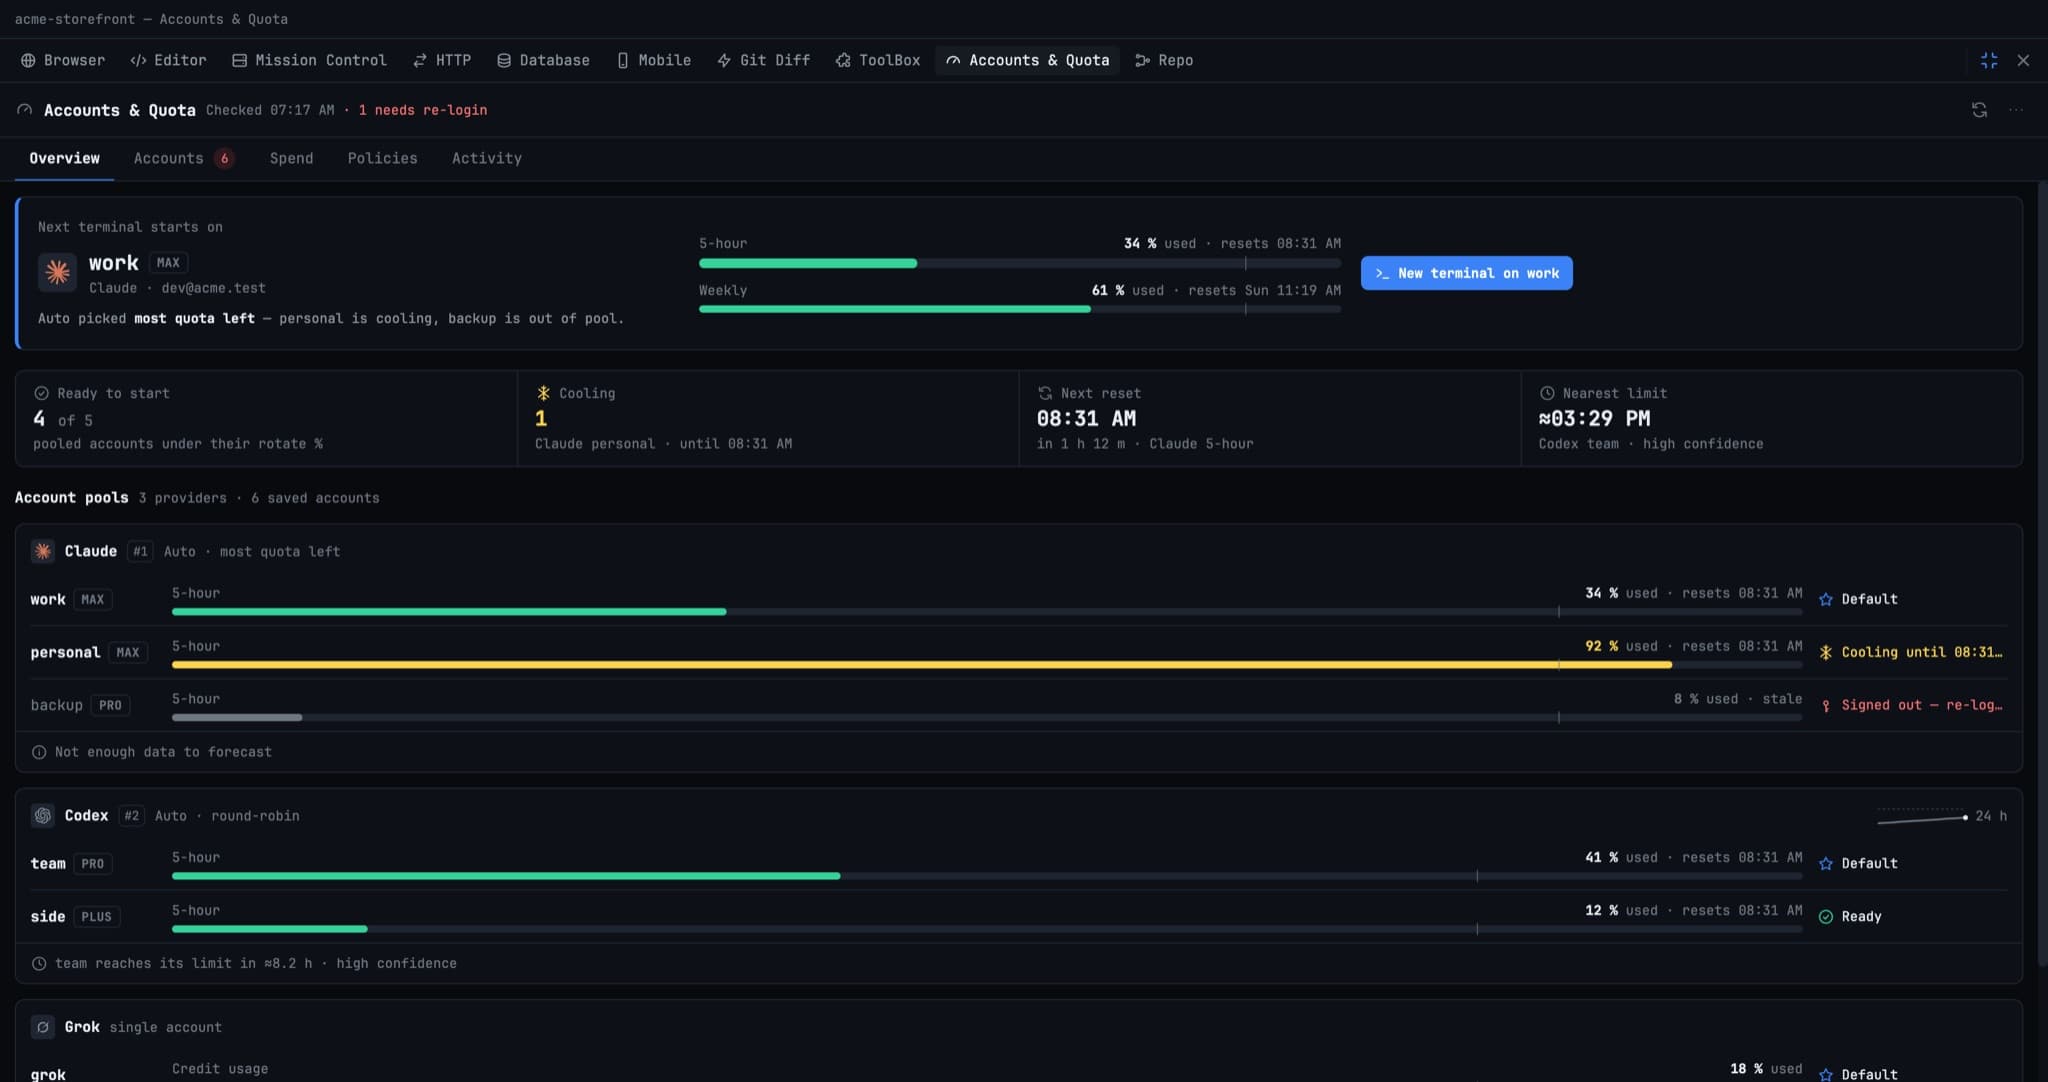Open the HTTP tab
Viewport: 2048px width, 1082px height.
pos(442,60)
